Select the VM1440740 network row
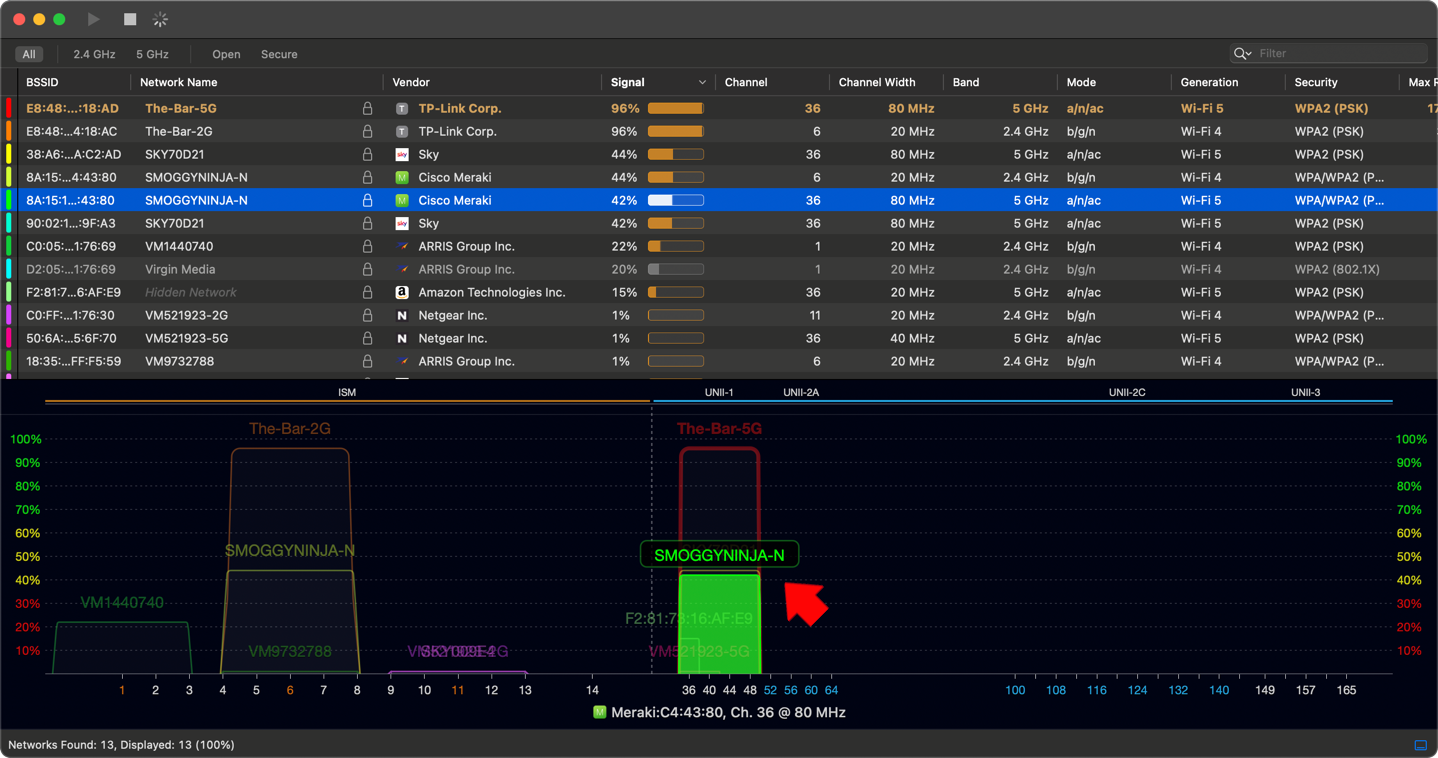1438x758 pixels. tap(719, 246)
